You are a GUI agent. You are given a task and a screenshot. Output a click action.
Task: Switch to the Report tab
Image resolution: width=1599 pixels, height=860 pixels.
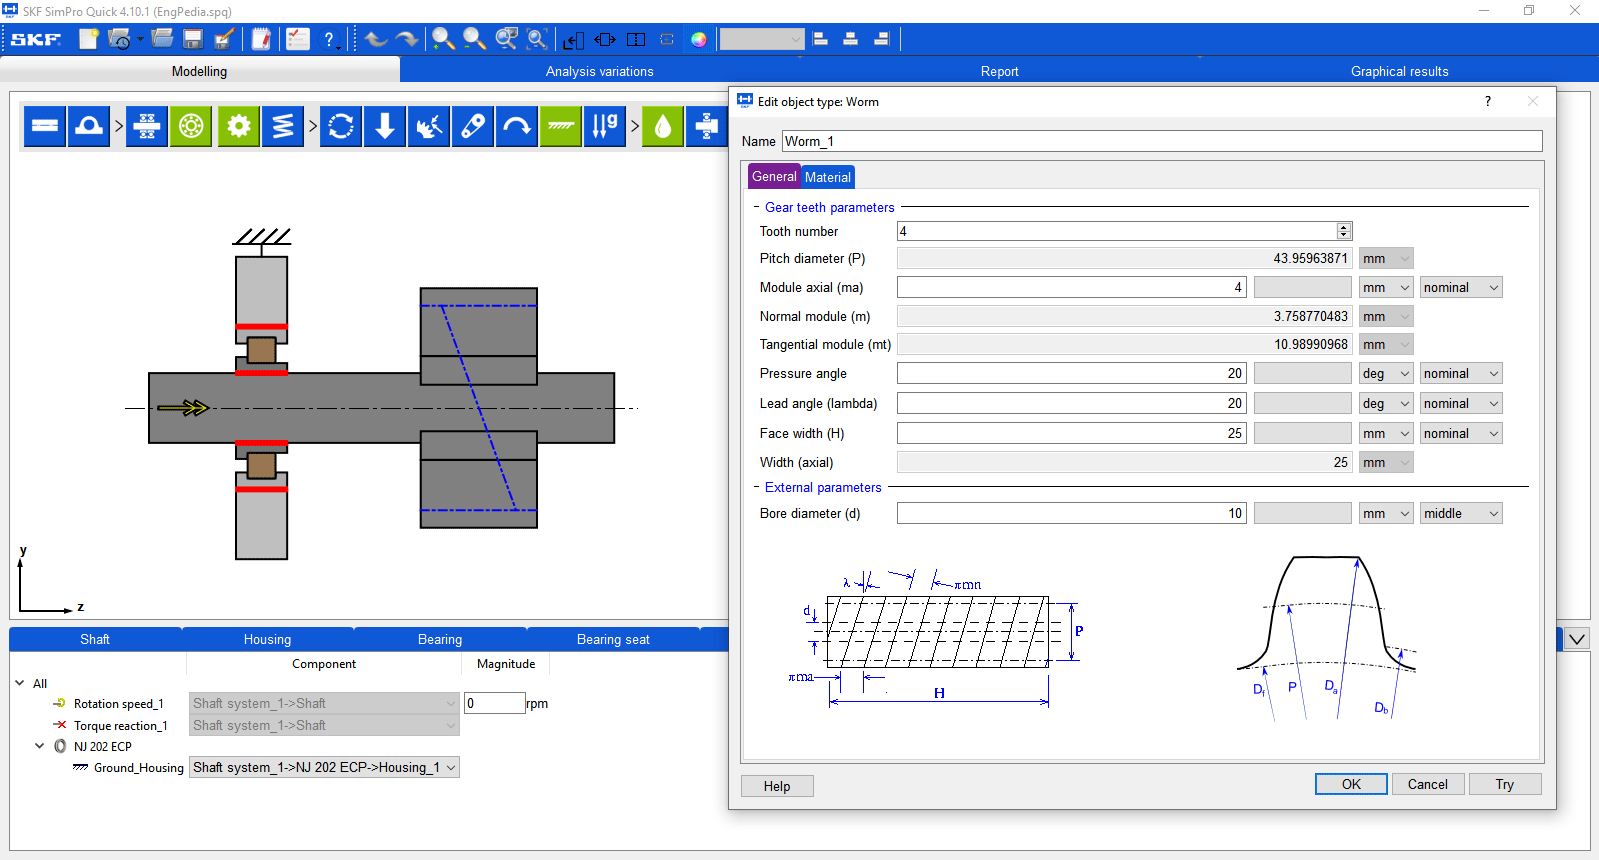coord(999,71)
